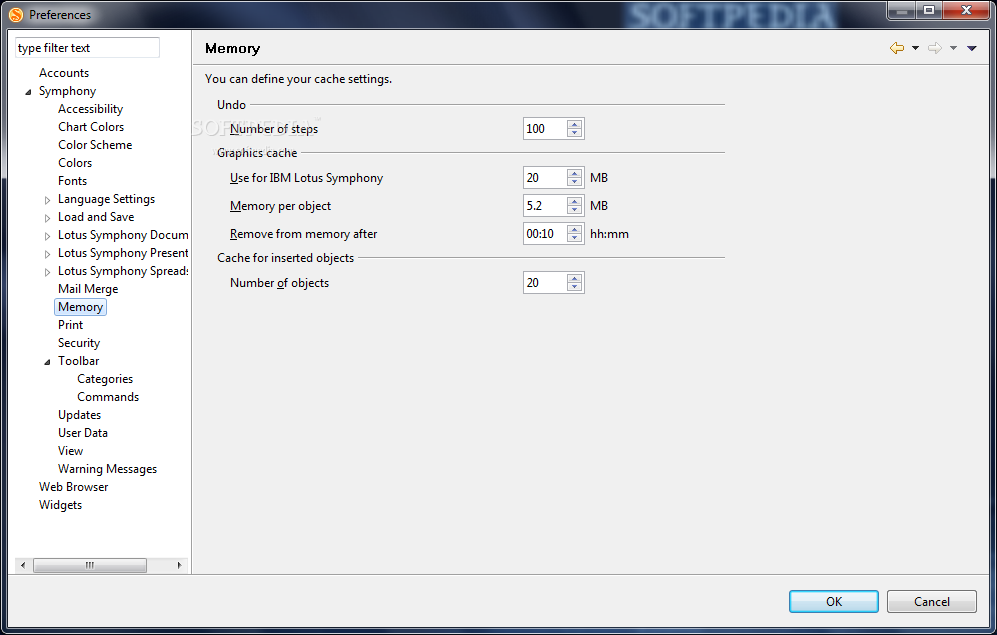The image size is (997, 635).
Task: Select Accounts in the preferences tree
Action: point(64,72)
